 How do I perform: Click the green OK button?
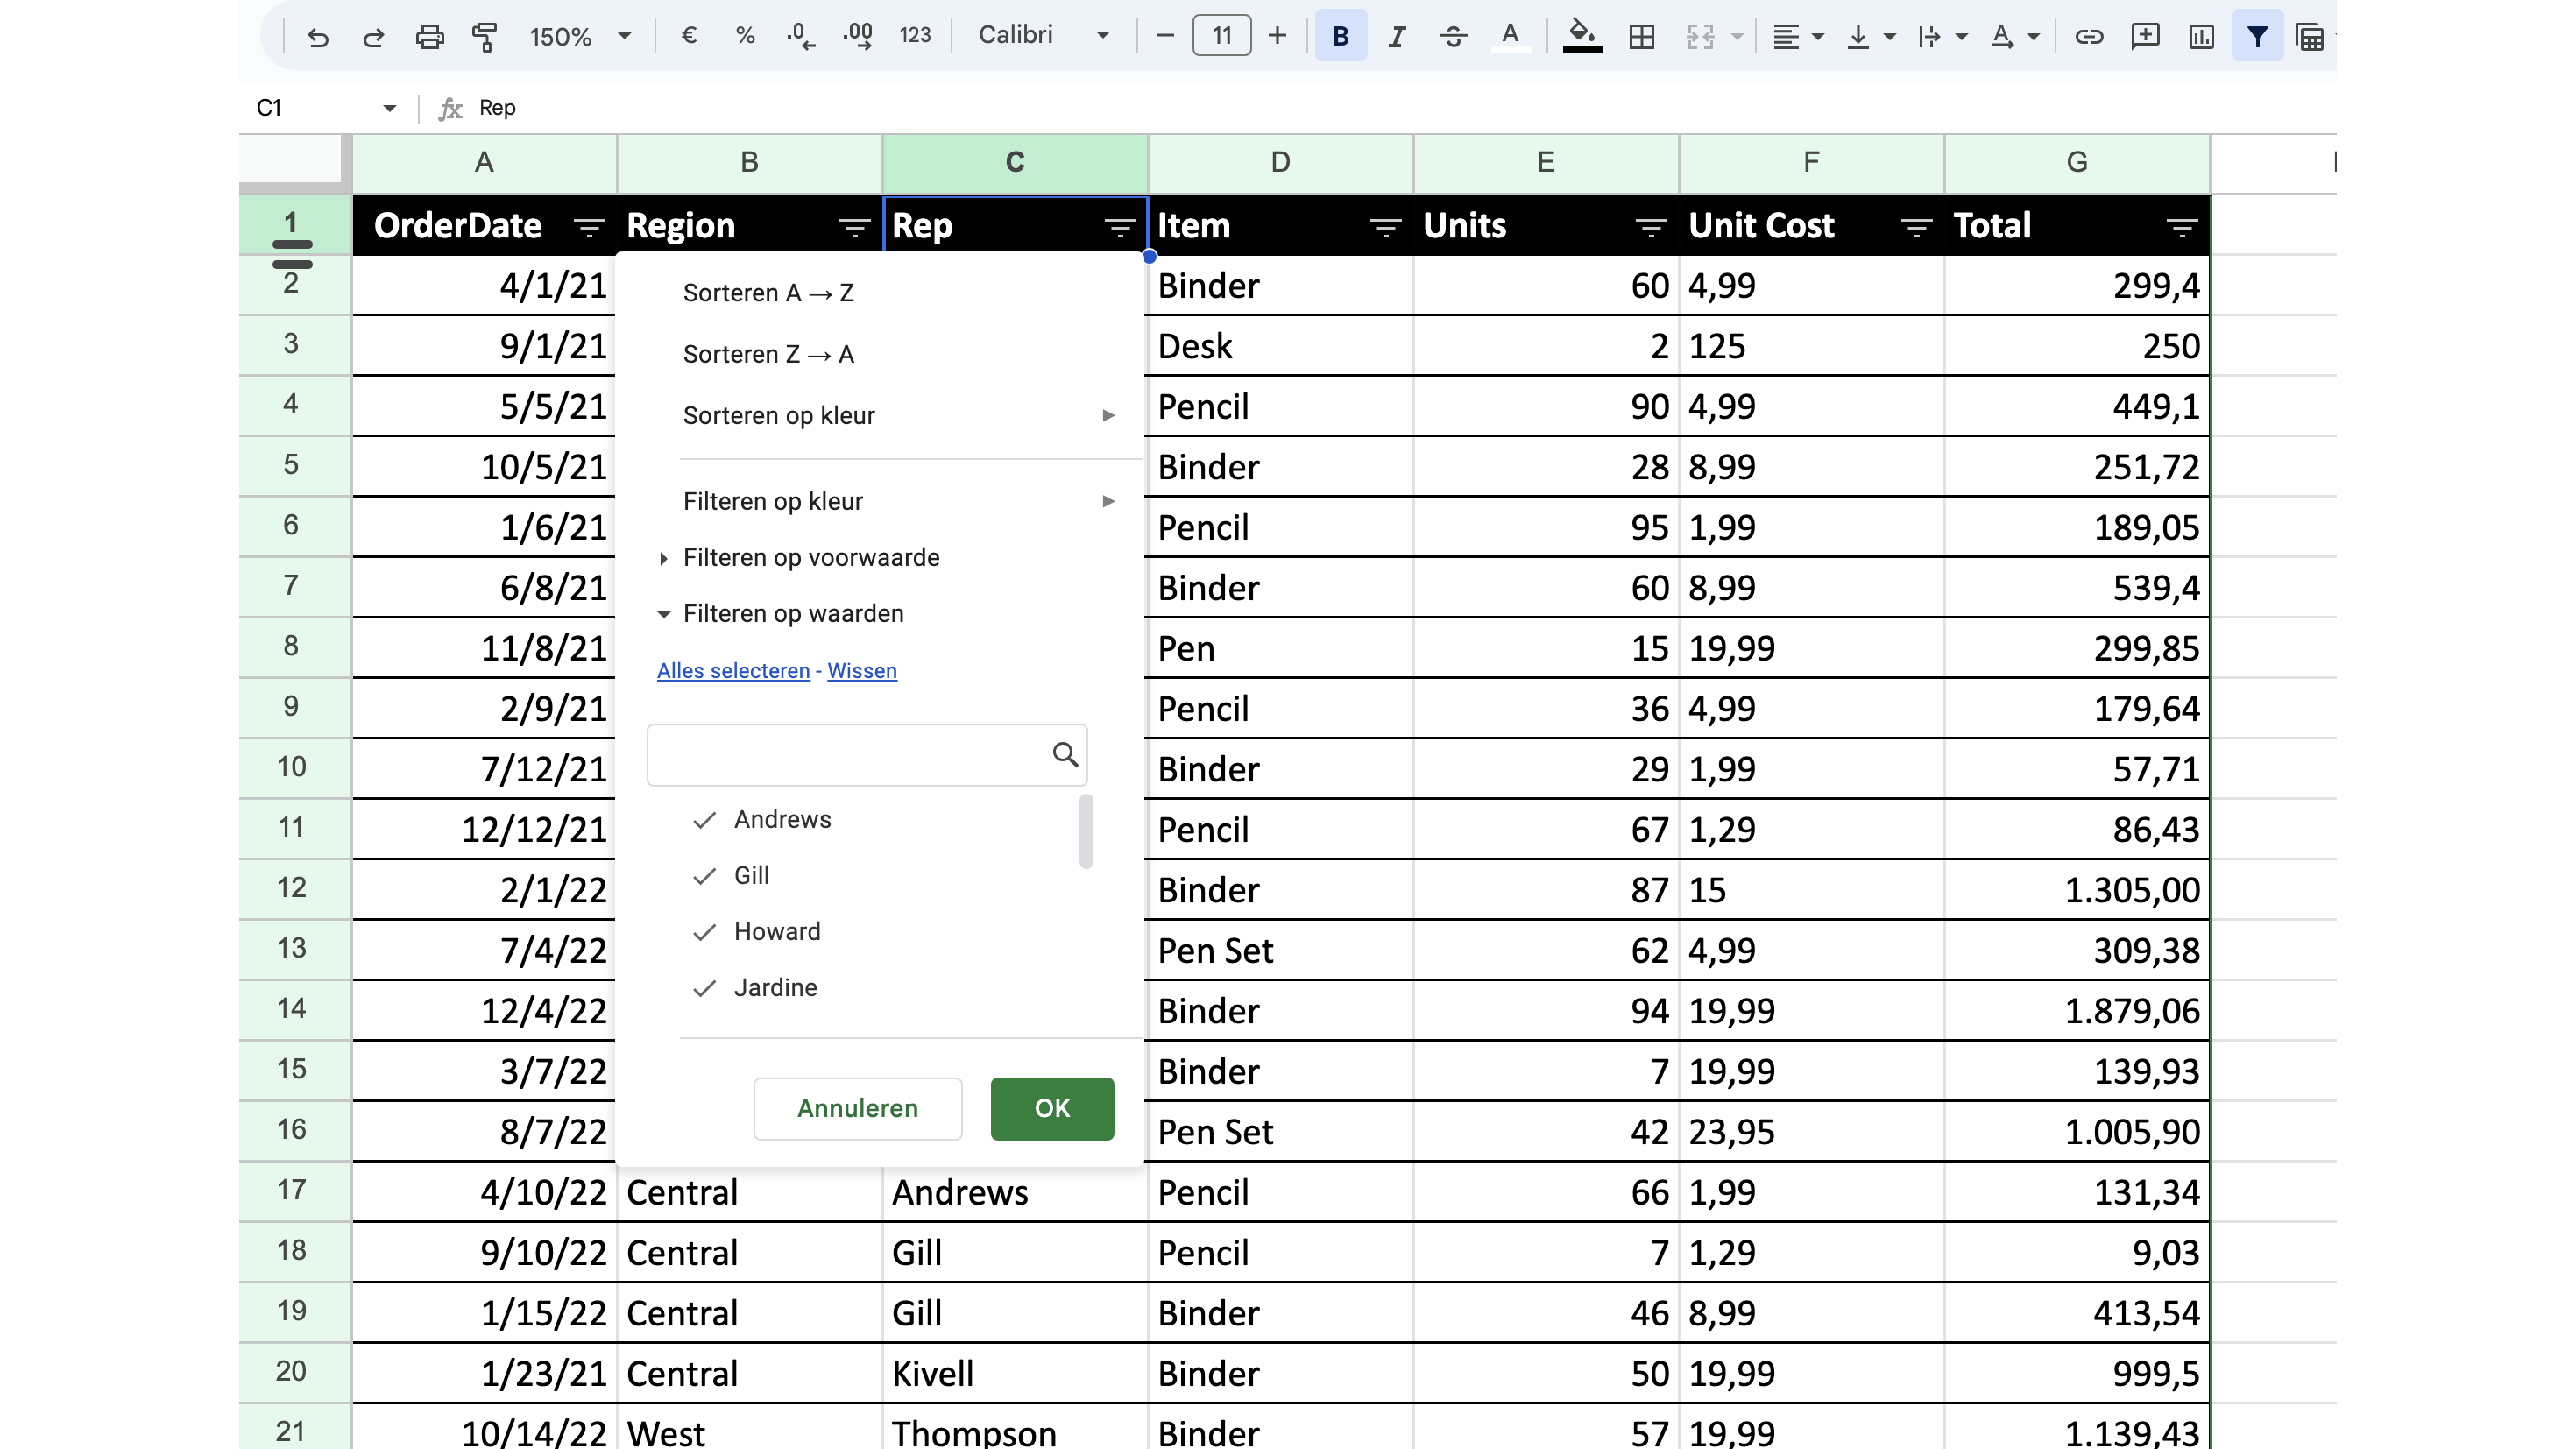[x=1051, y=1108]
